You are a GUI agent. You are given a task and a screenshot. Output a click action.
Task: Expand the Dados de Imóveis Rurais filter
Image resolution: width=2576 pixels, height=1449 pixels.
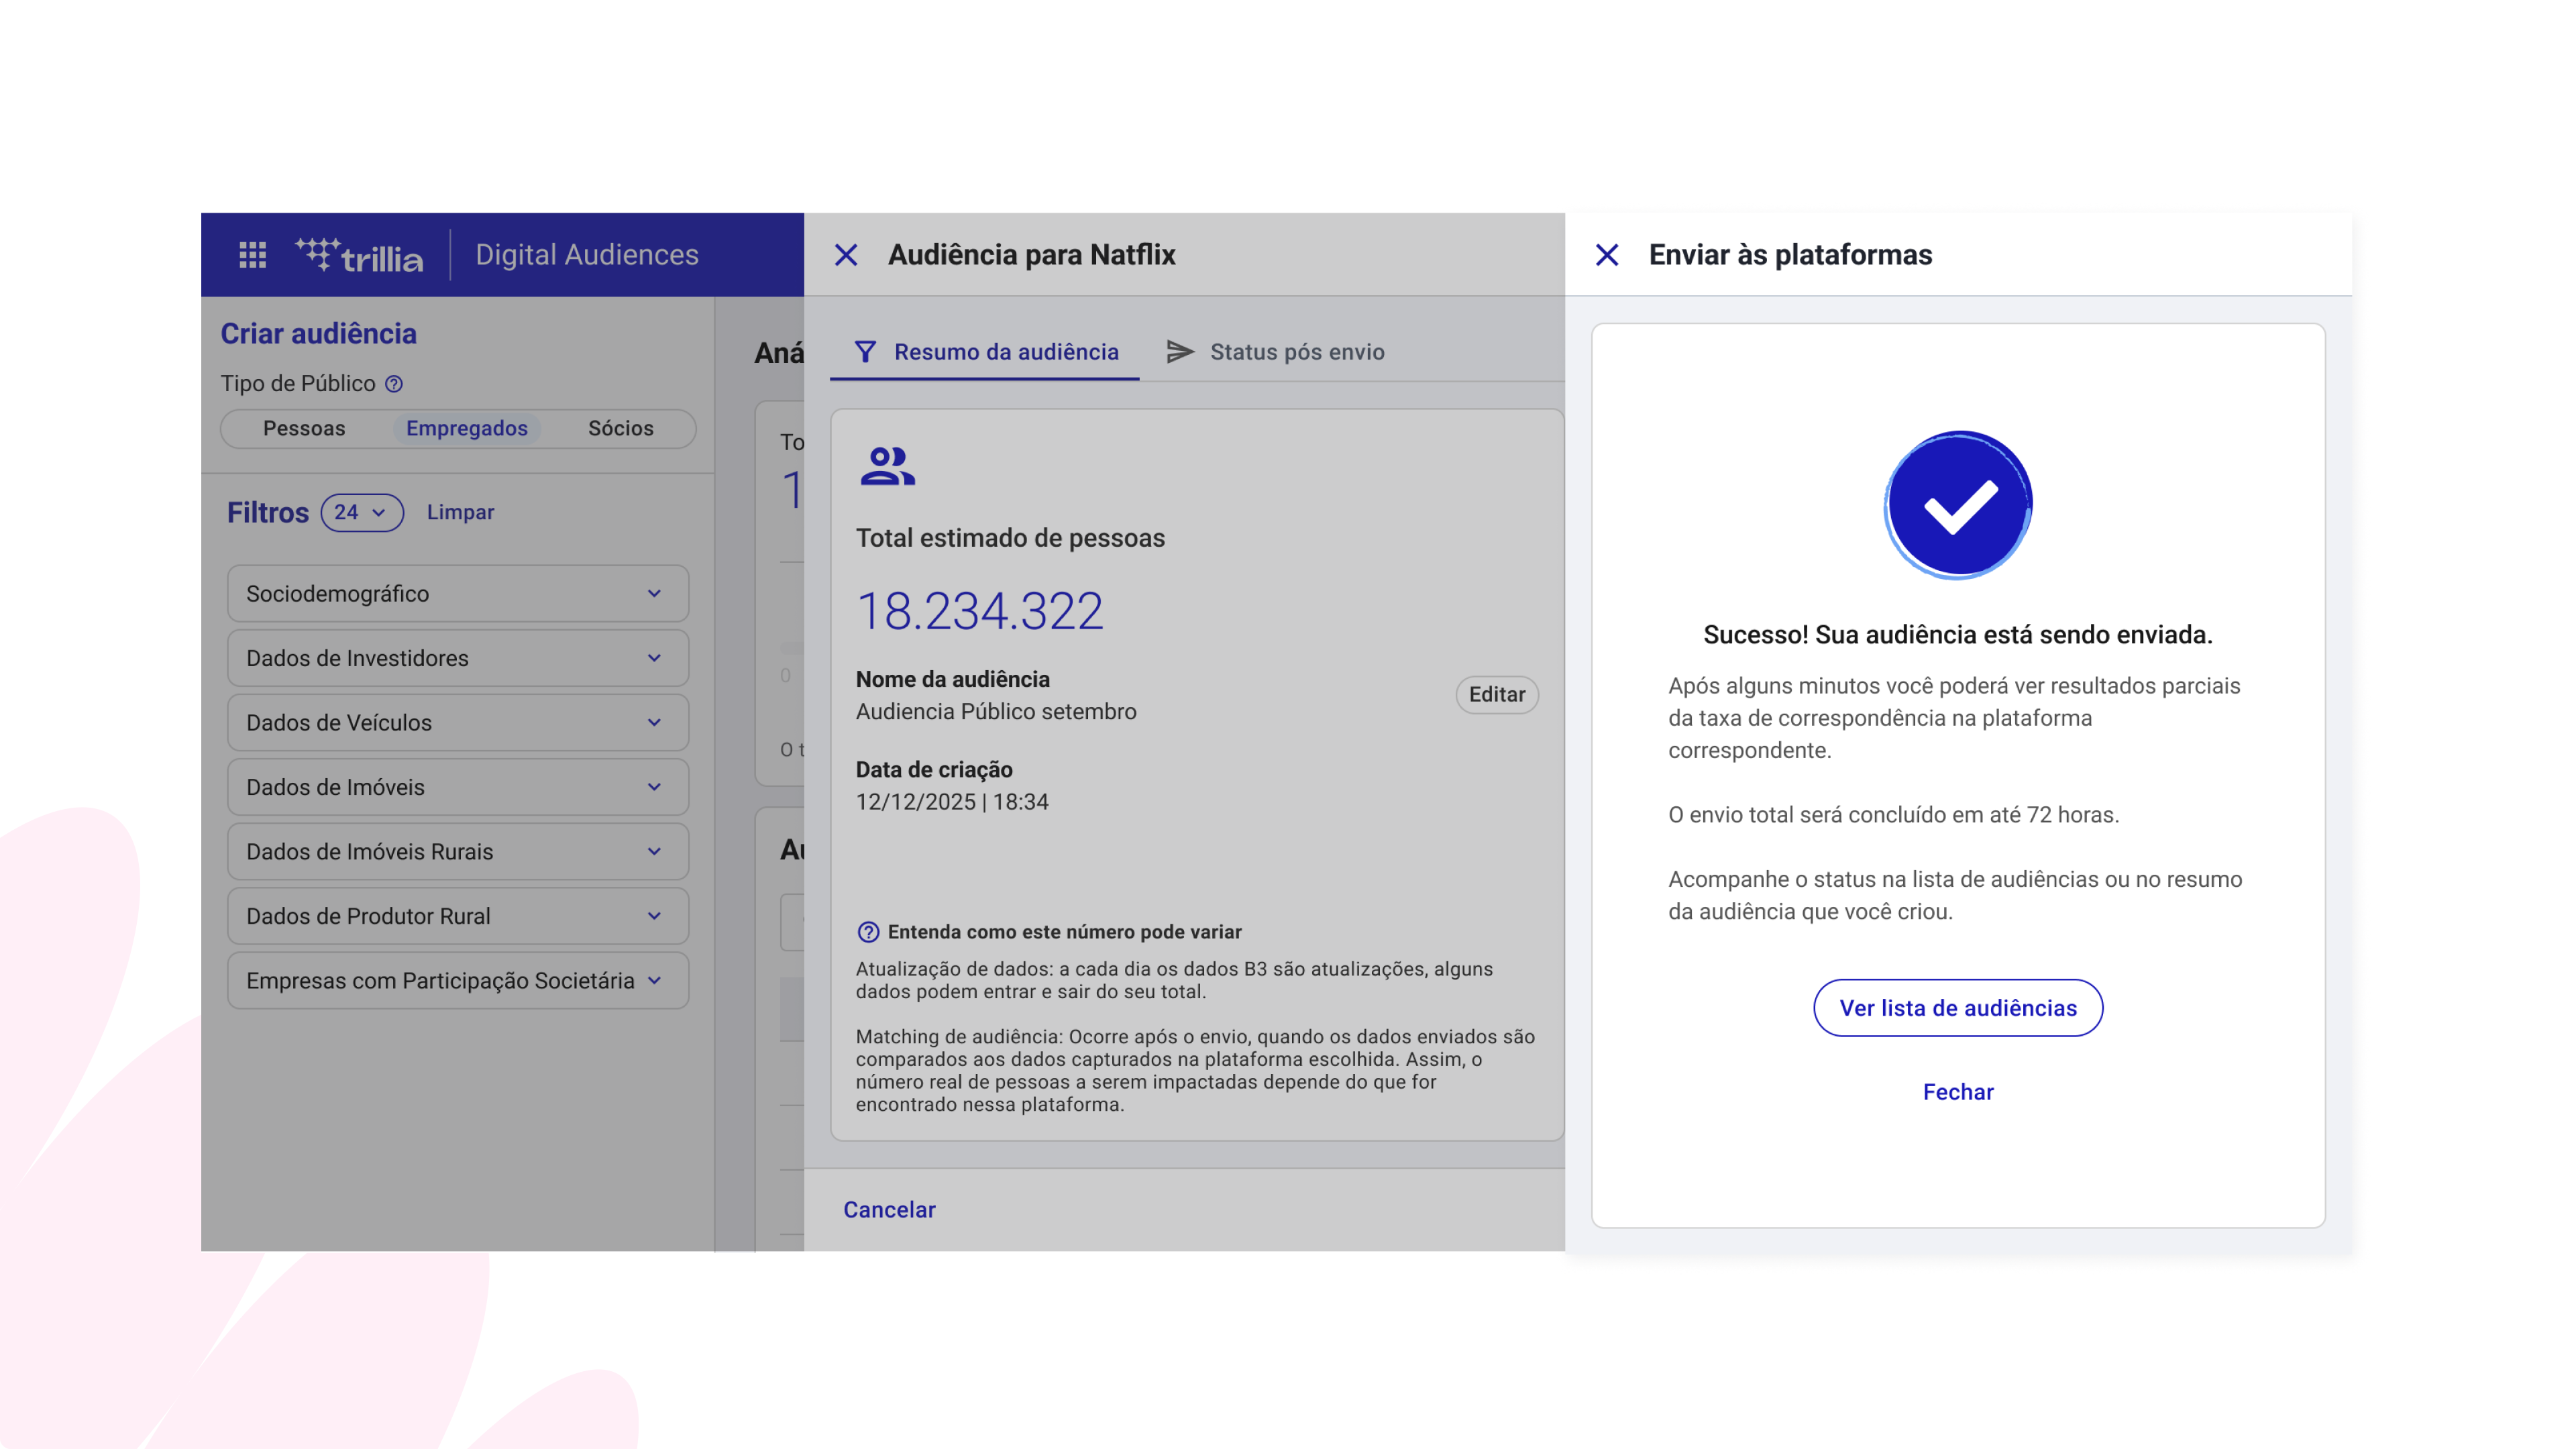point(458,852)
